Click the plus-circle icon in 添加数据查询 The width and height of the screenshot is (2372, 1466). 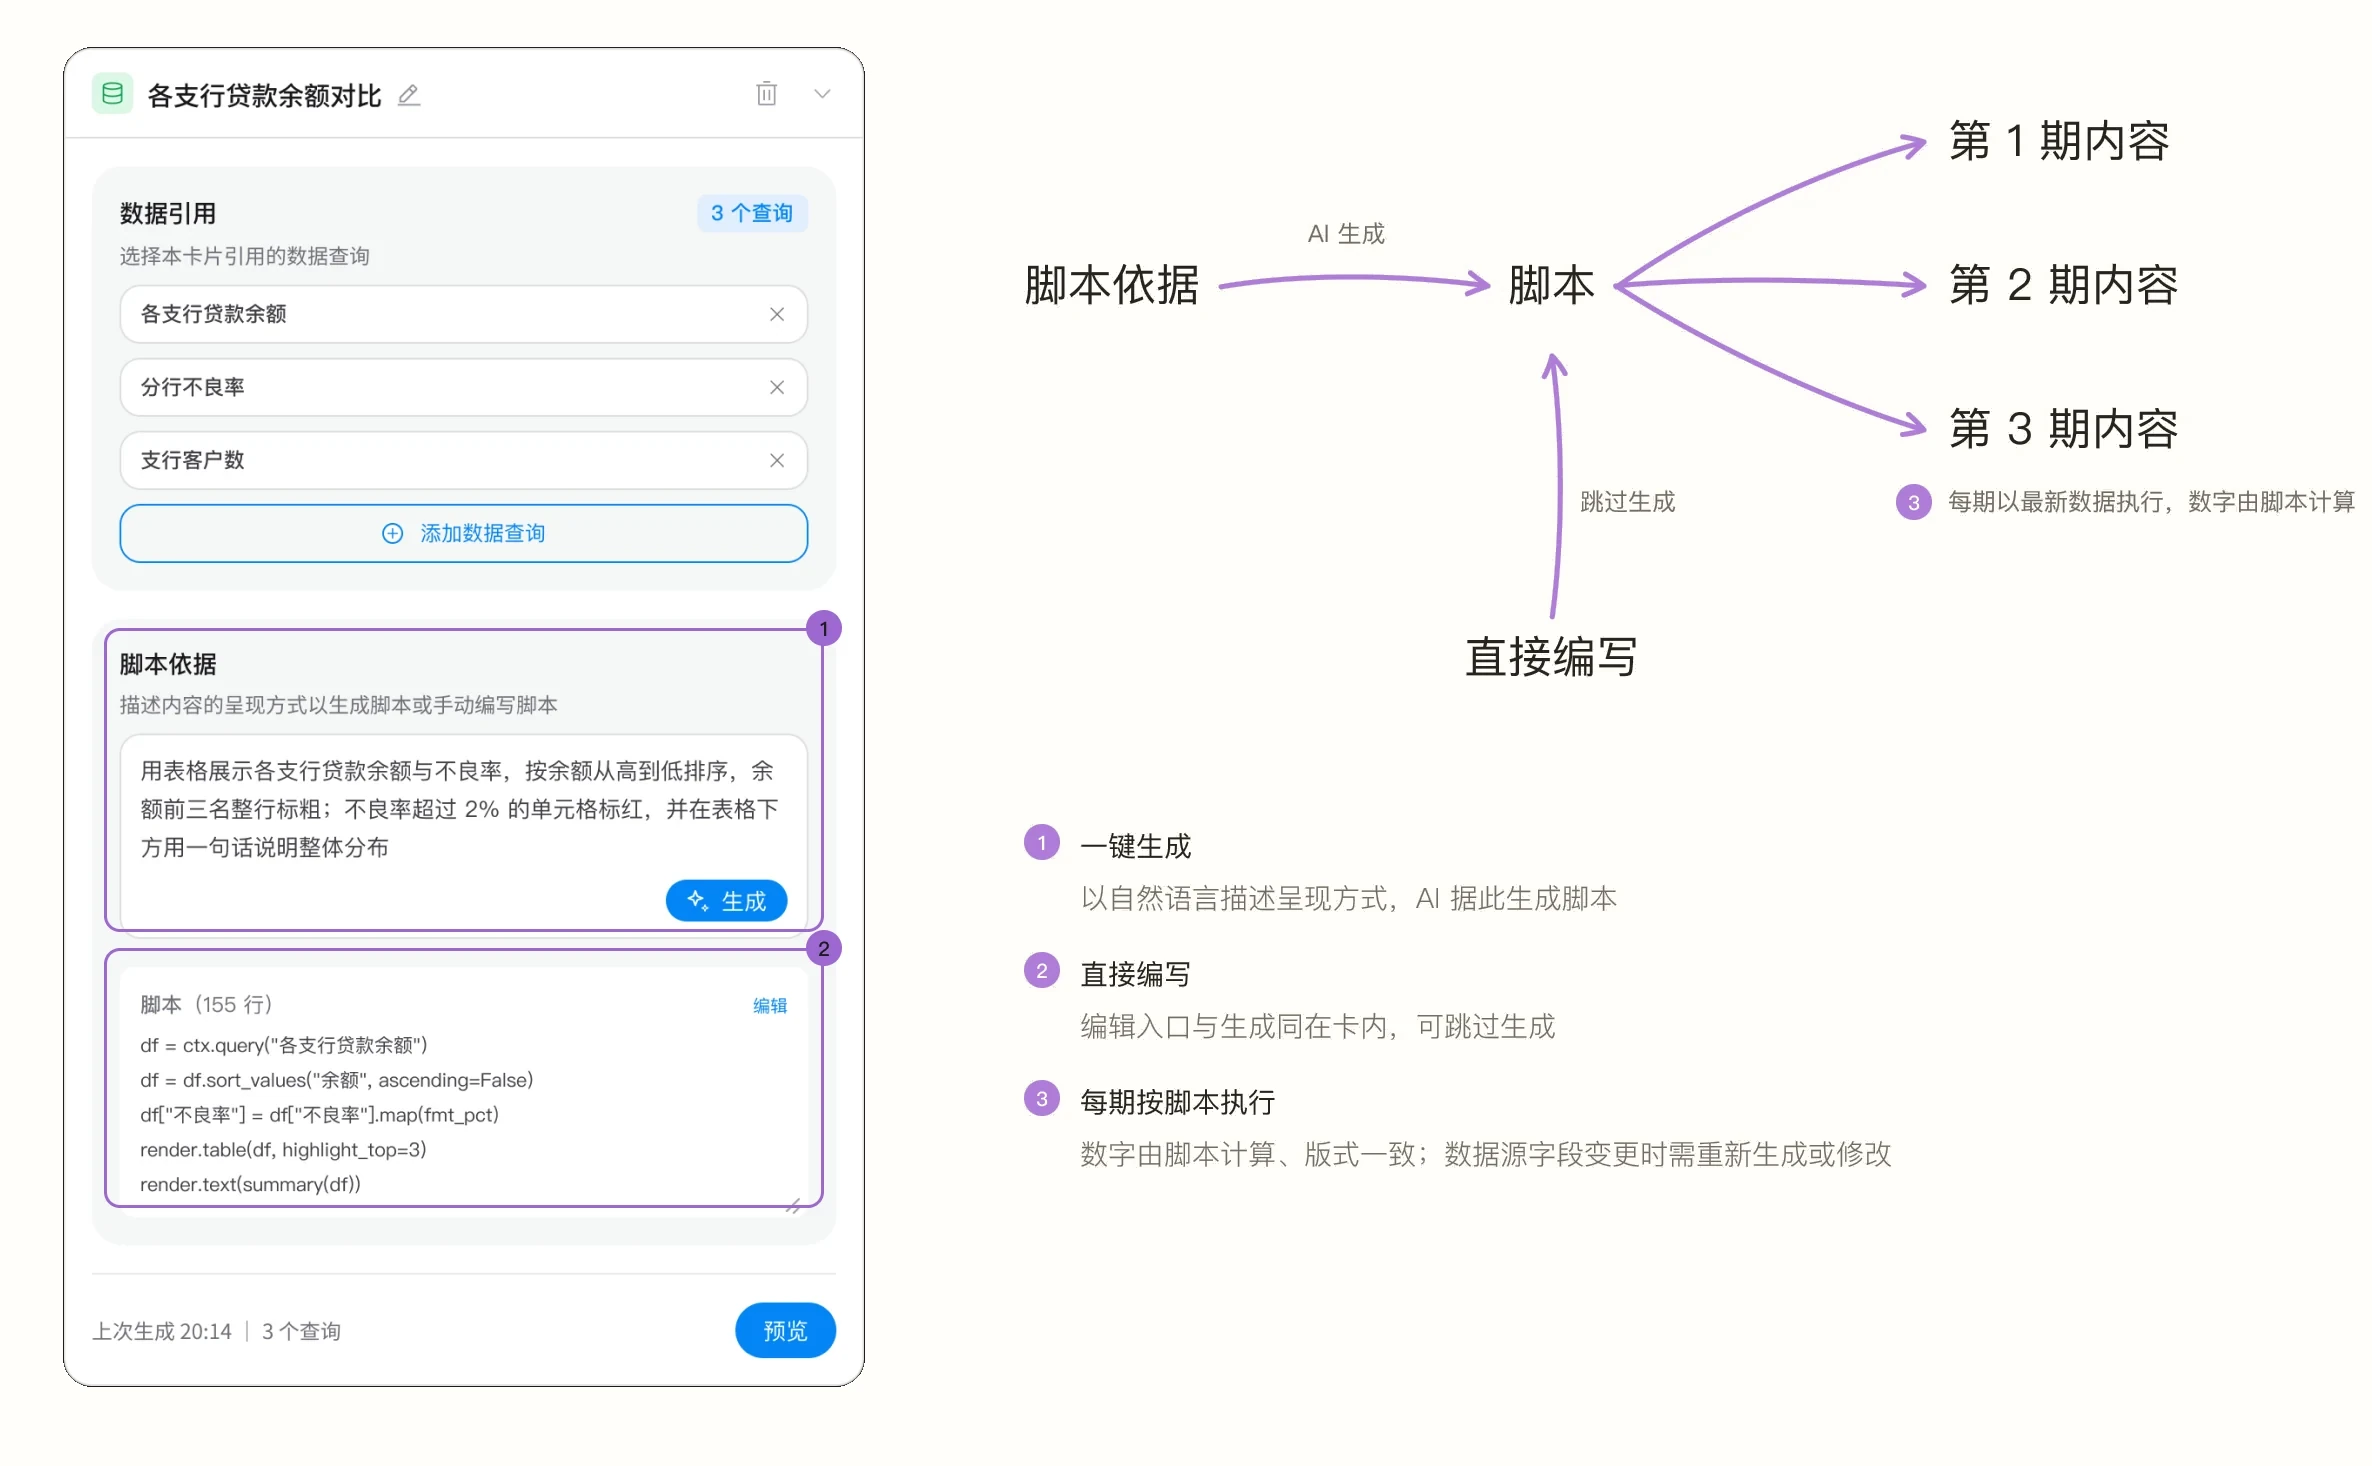tap(393, 533)
